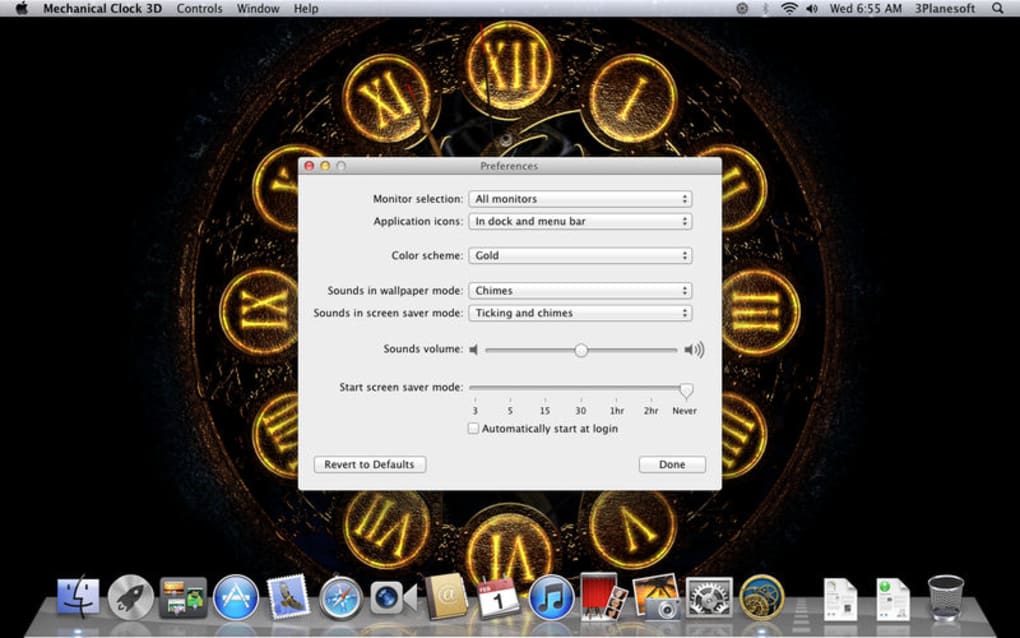
Task: Open the Monitor selection dropdown
Action: (x=580, y=198)
